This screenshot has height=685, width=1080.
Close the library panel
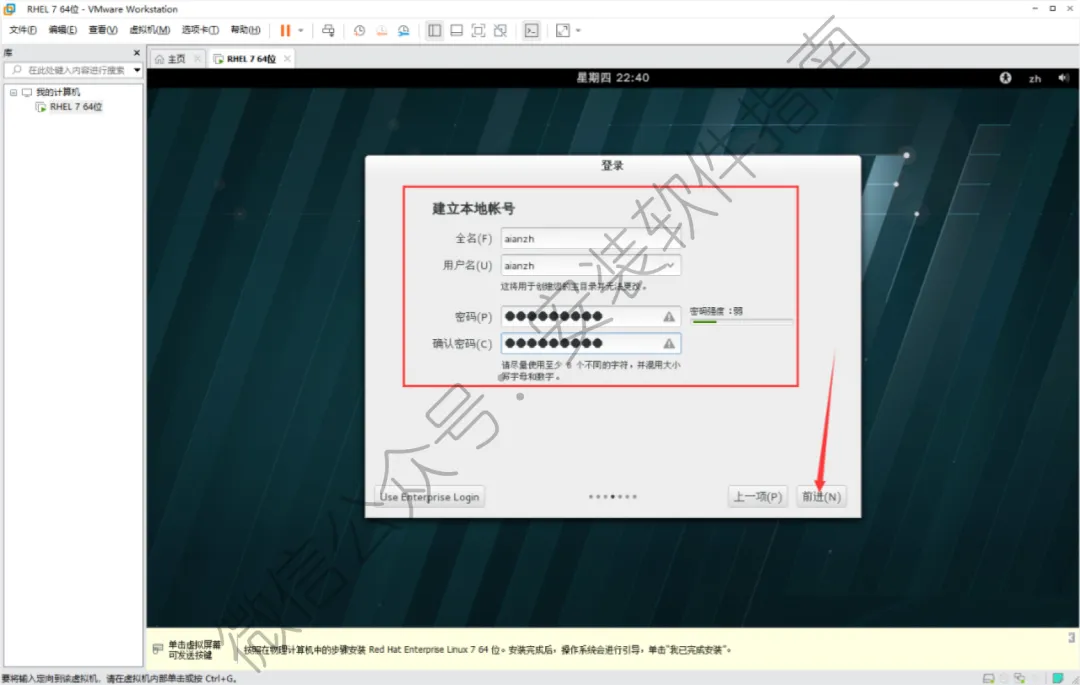[x=136, y=52]
